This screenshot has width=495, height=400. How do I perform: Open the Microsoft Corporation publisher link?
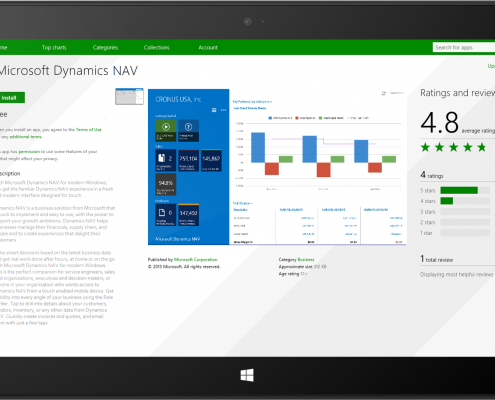pyautogui.click(x=196, y=259)
